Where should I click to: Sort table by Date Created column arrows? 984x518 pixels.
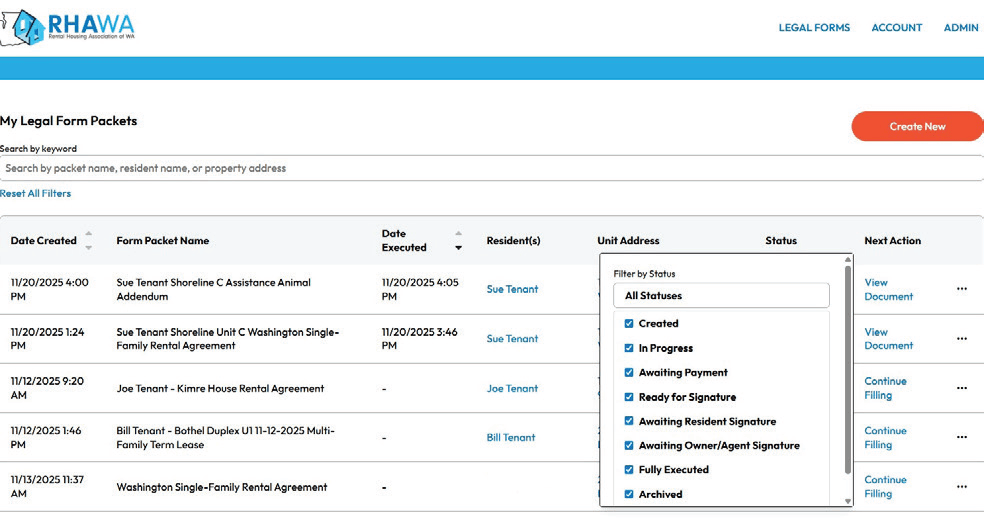(88, 240)
